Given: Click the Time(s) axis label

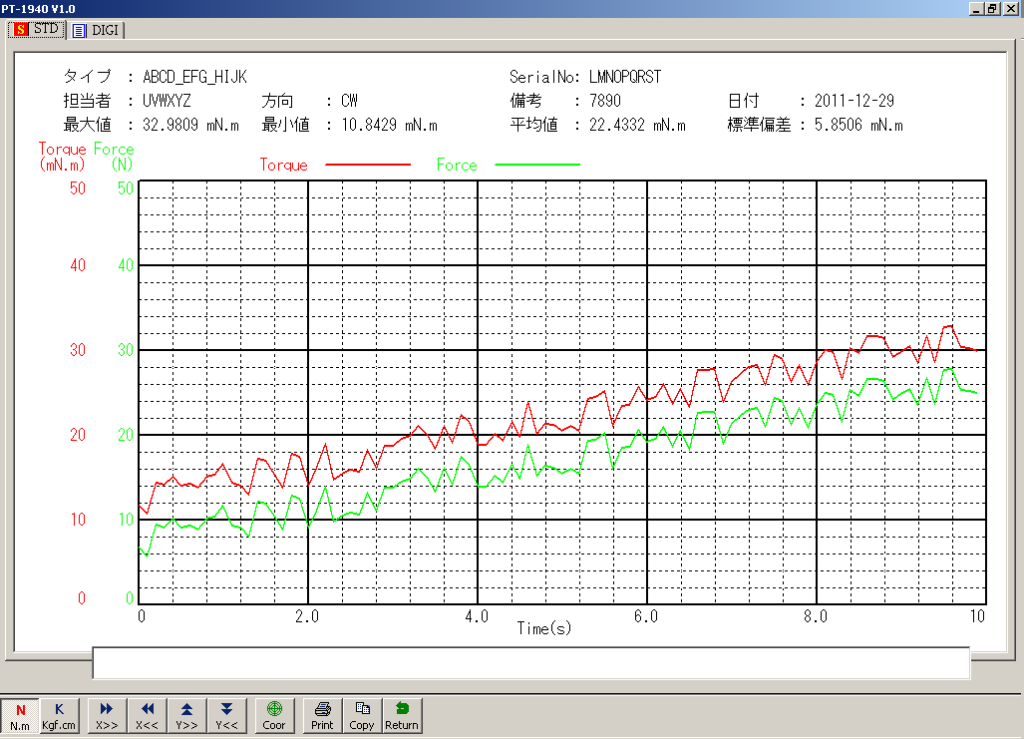Looking at the screenshot, I should coord(544,628).
